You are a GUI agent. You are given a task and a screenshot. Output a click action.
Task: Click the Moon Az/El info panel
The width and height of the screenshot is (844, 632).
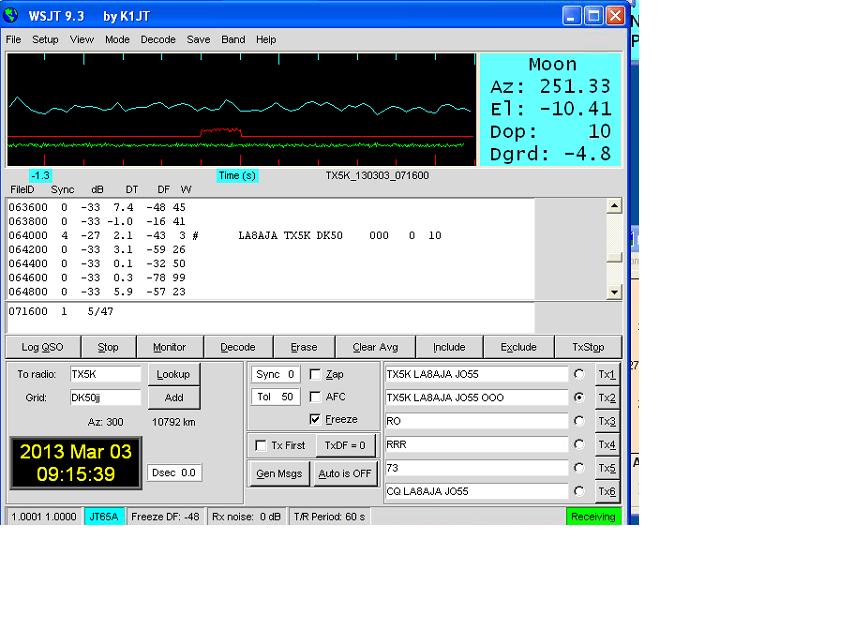pyautogui.click(x=550, y=109)
